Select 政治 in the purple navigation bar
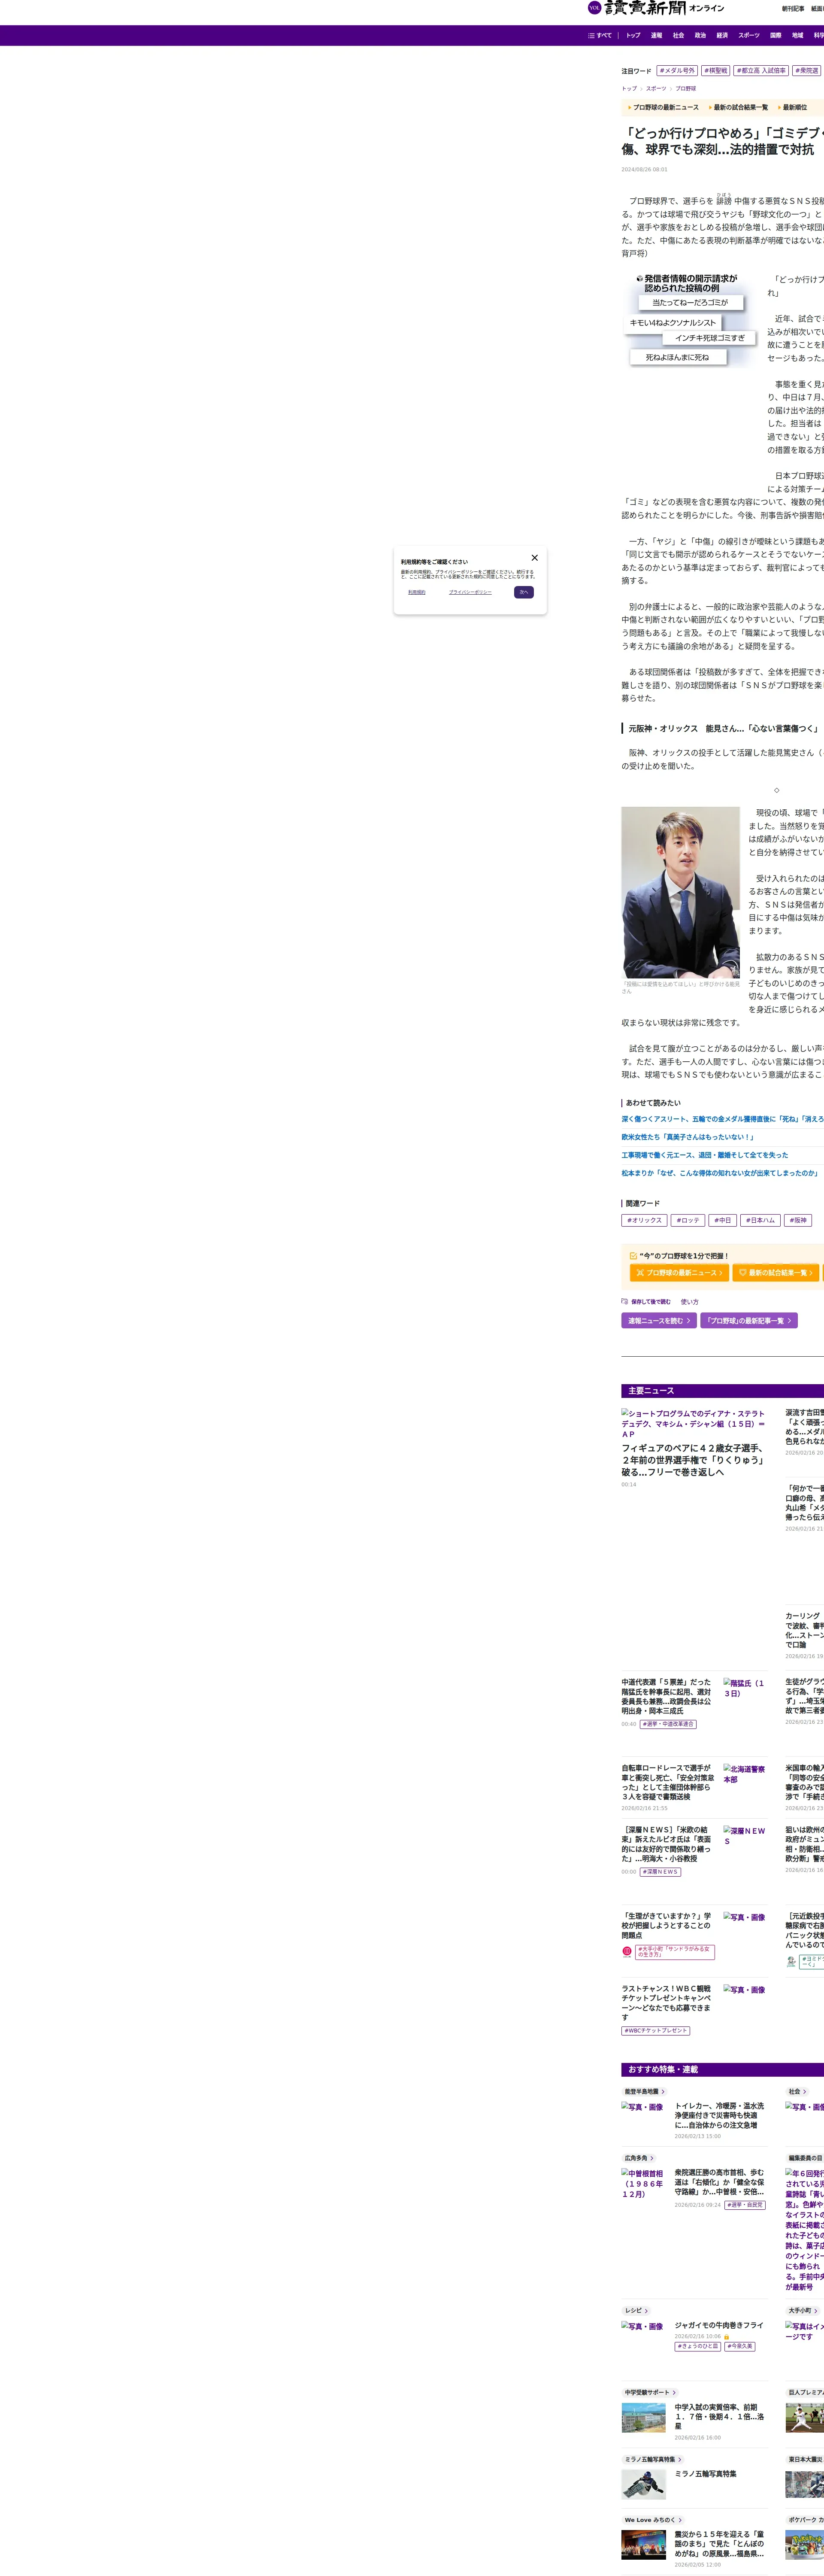 point(700,35)
